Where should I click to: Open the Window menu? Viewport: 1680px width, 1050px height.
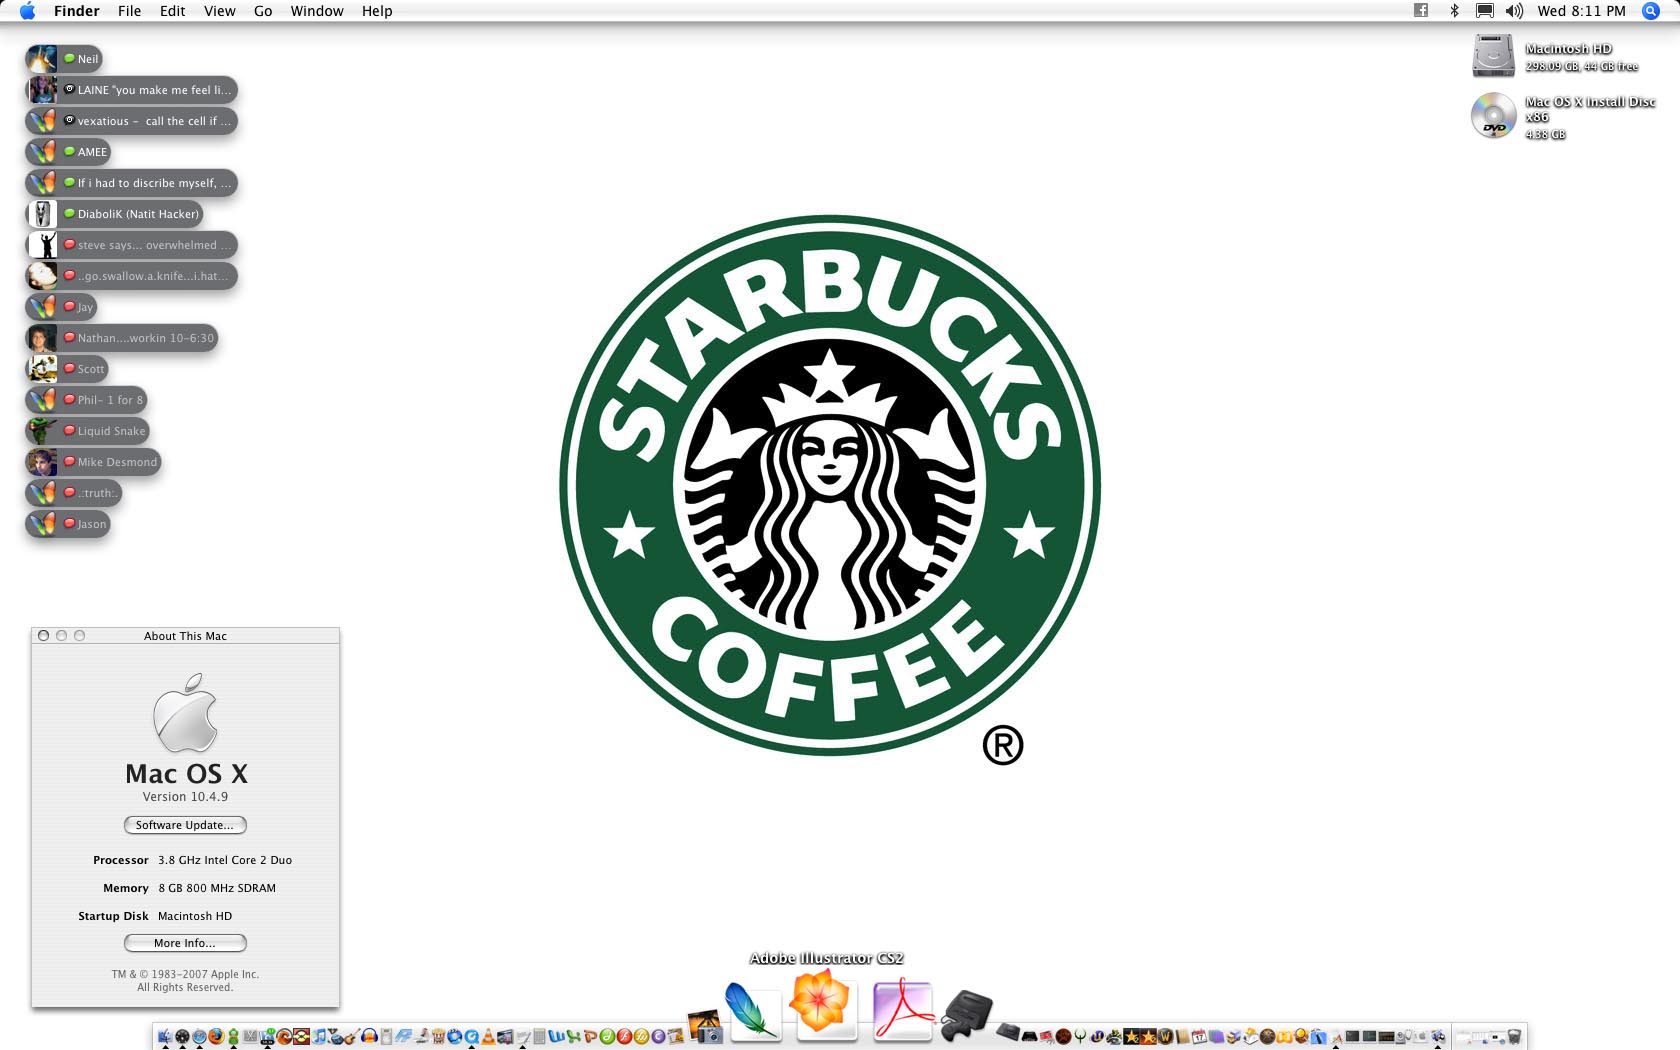pos(317,11)
